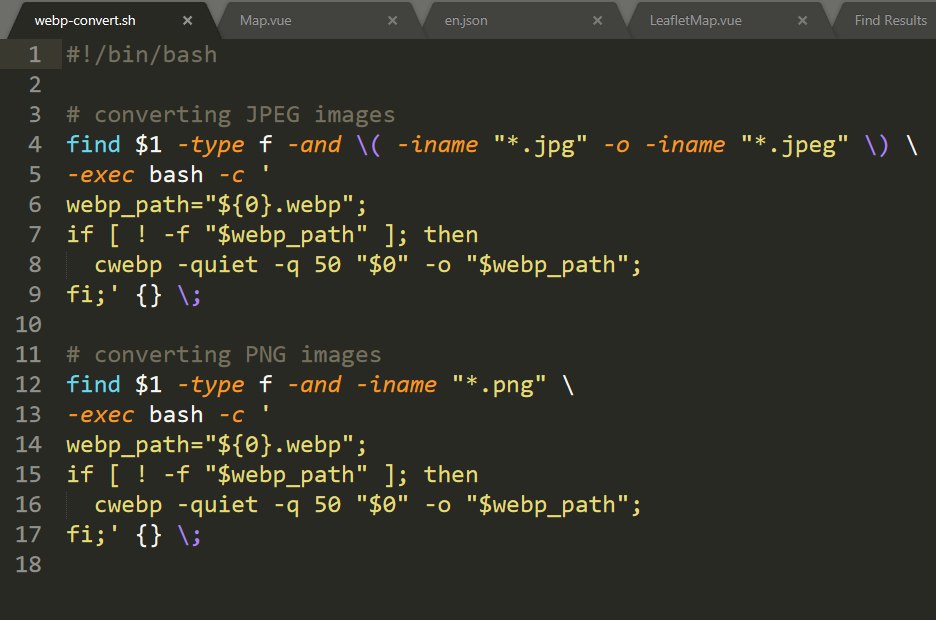Close the Map.vue tab
Image resolution: width=936 pixels, height=620 pixels.
point(392,21)
